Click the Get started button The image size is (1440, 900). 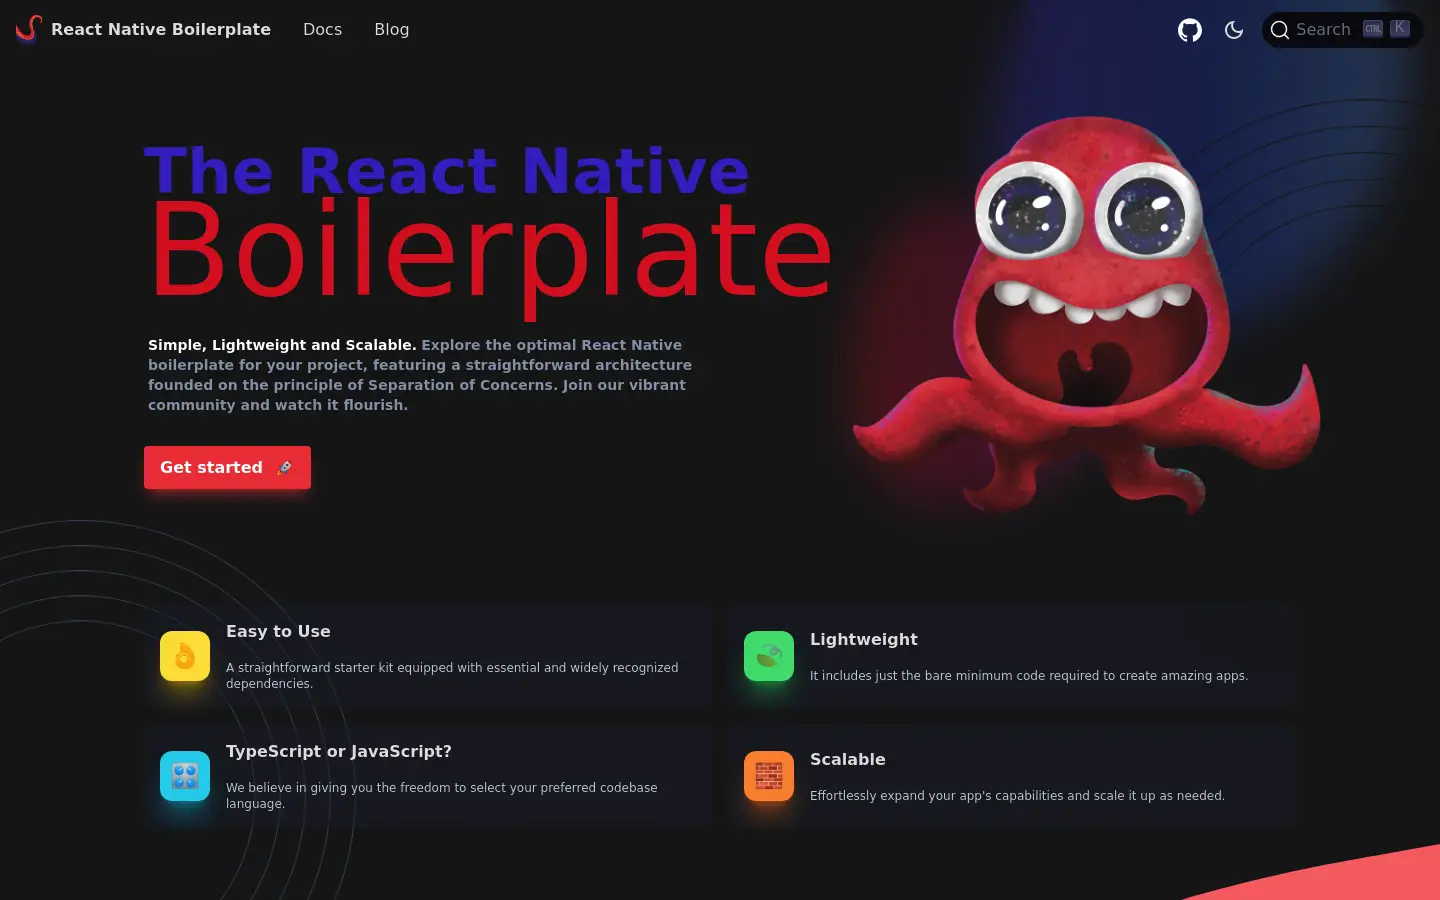227,467
